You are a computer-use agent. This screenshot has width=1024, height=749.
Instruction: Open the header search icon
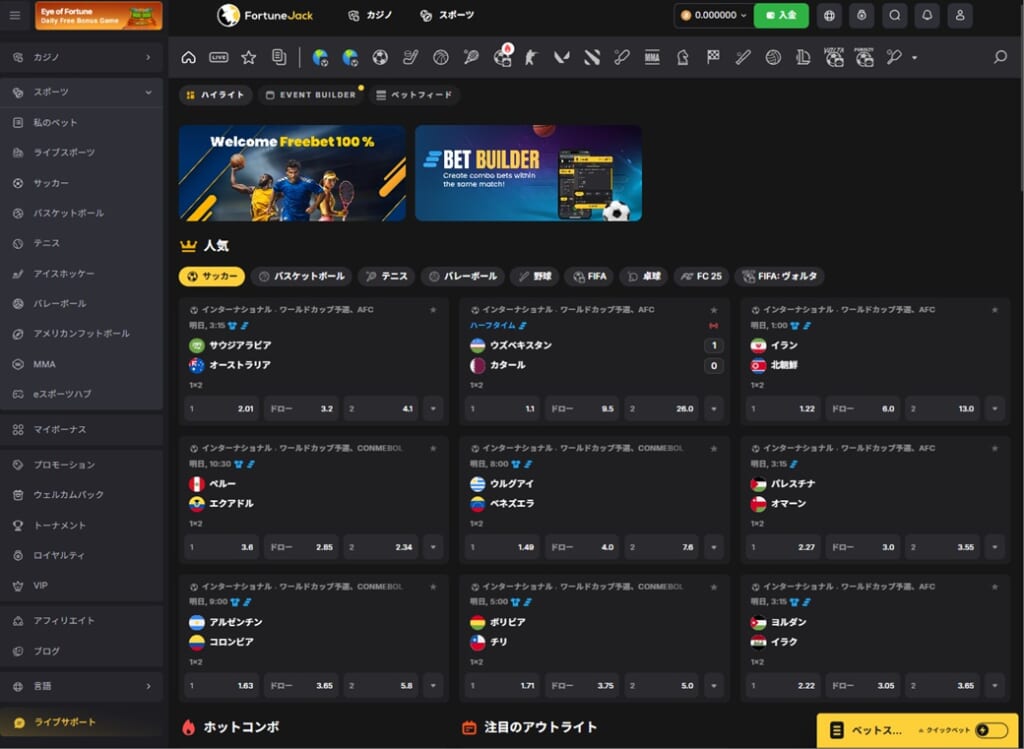pos(895,16)
